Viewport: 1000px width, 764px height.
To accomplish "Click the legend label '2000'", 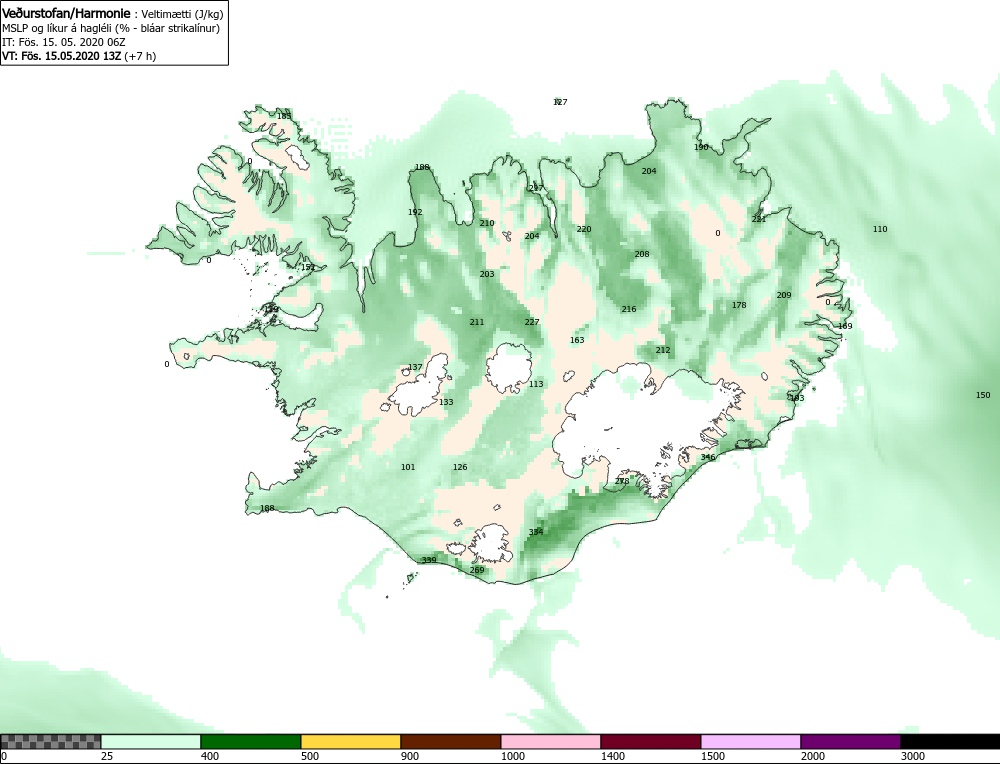I will [x=813, y=756].
